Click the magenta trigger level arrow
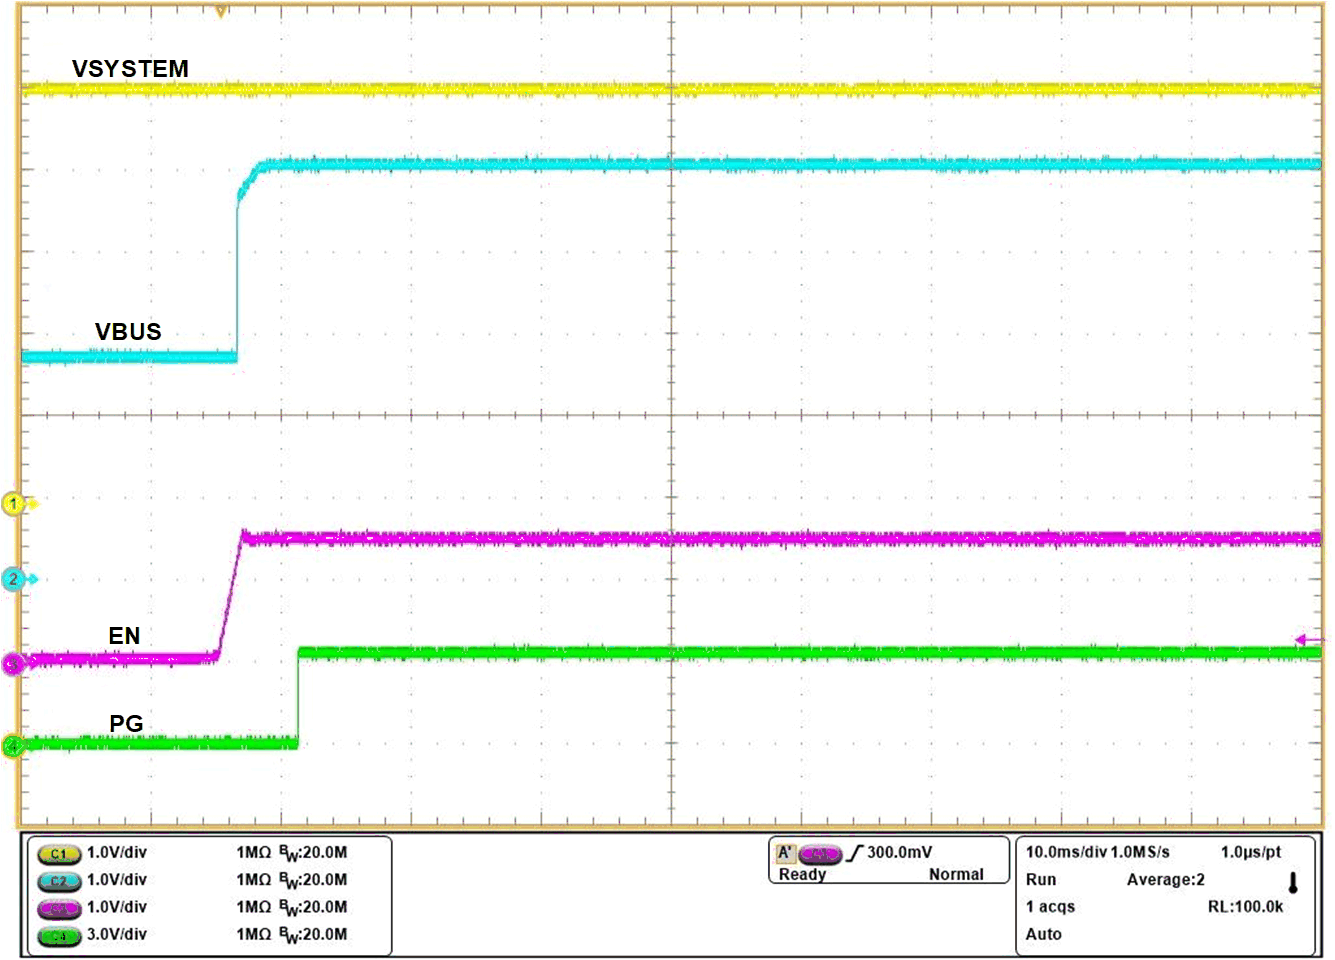 (1310, 639)
